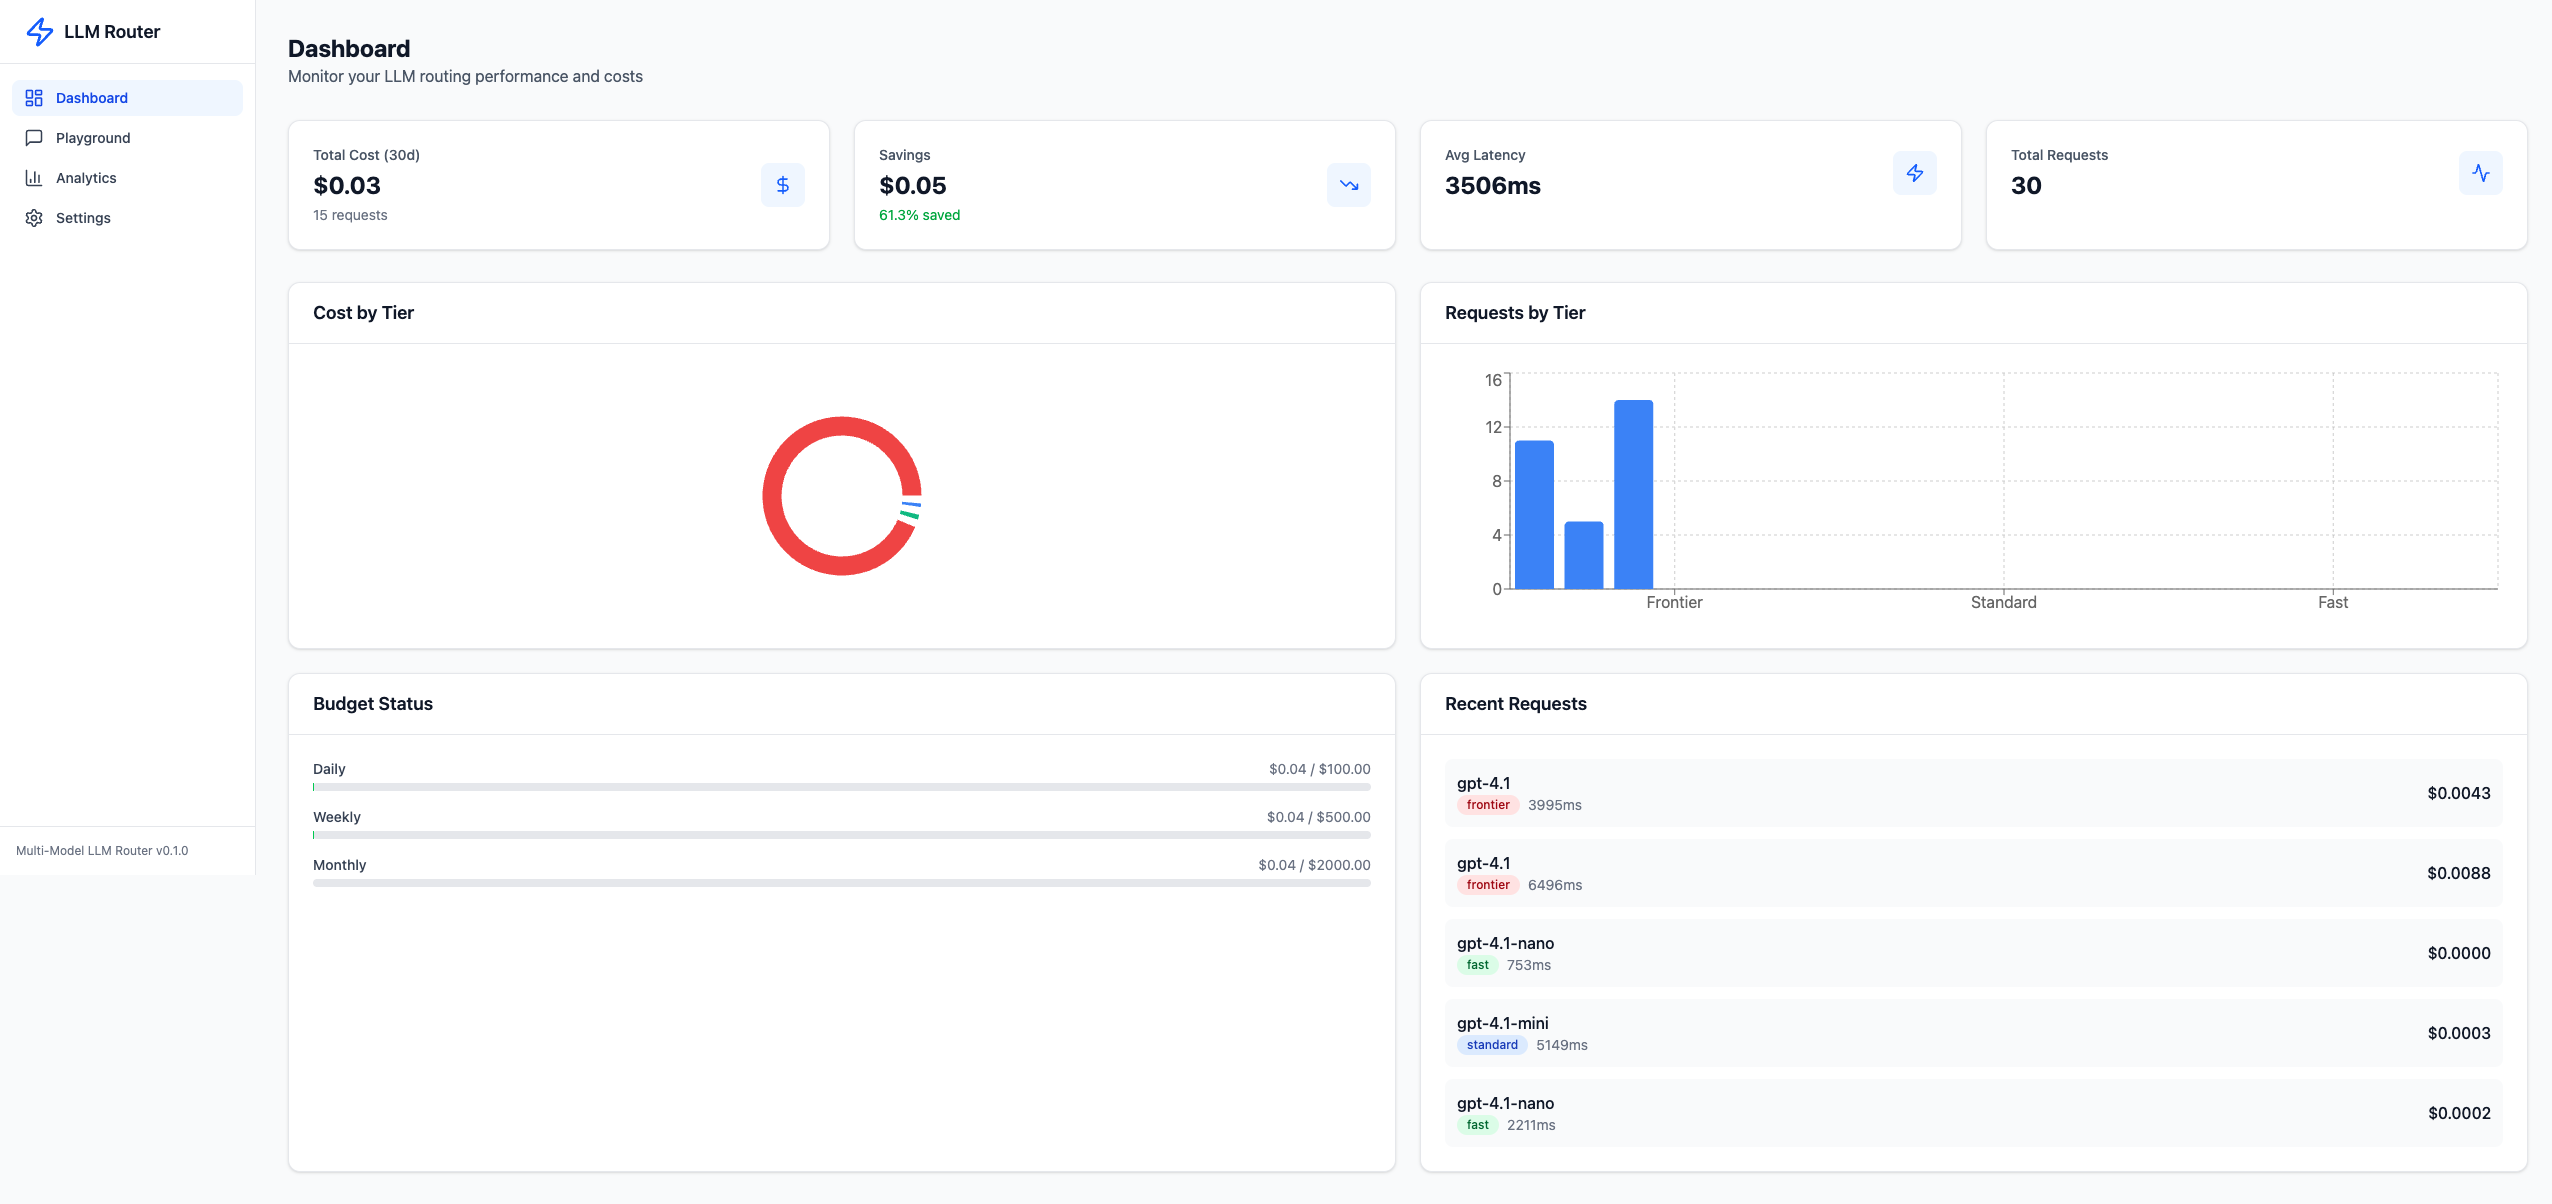Select the gpt-4.1 request costing $0.0088
This screenshot has width=2552, height=1204.
pyautogui.click(x=1973, y=873)
